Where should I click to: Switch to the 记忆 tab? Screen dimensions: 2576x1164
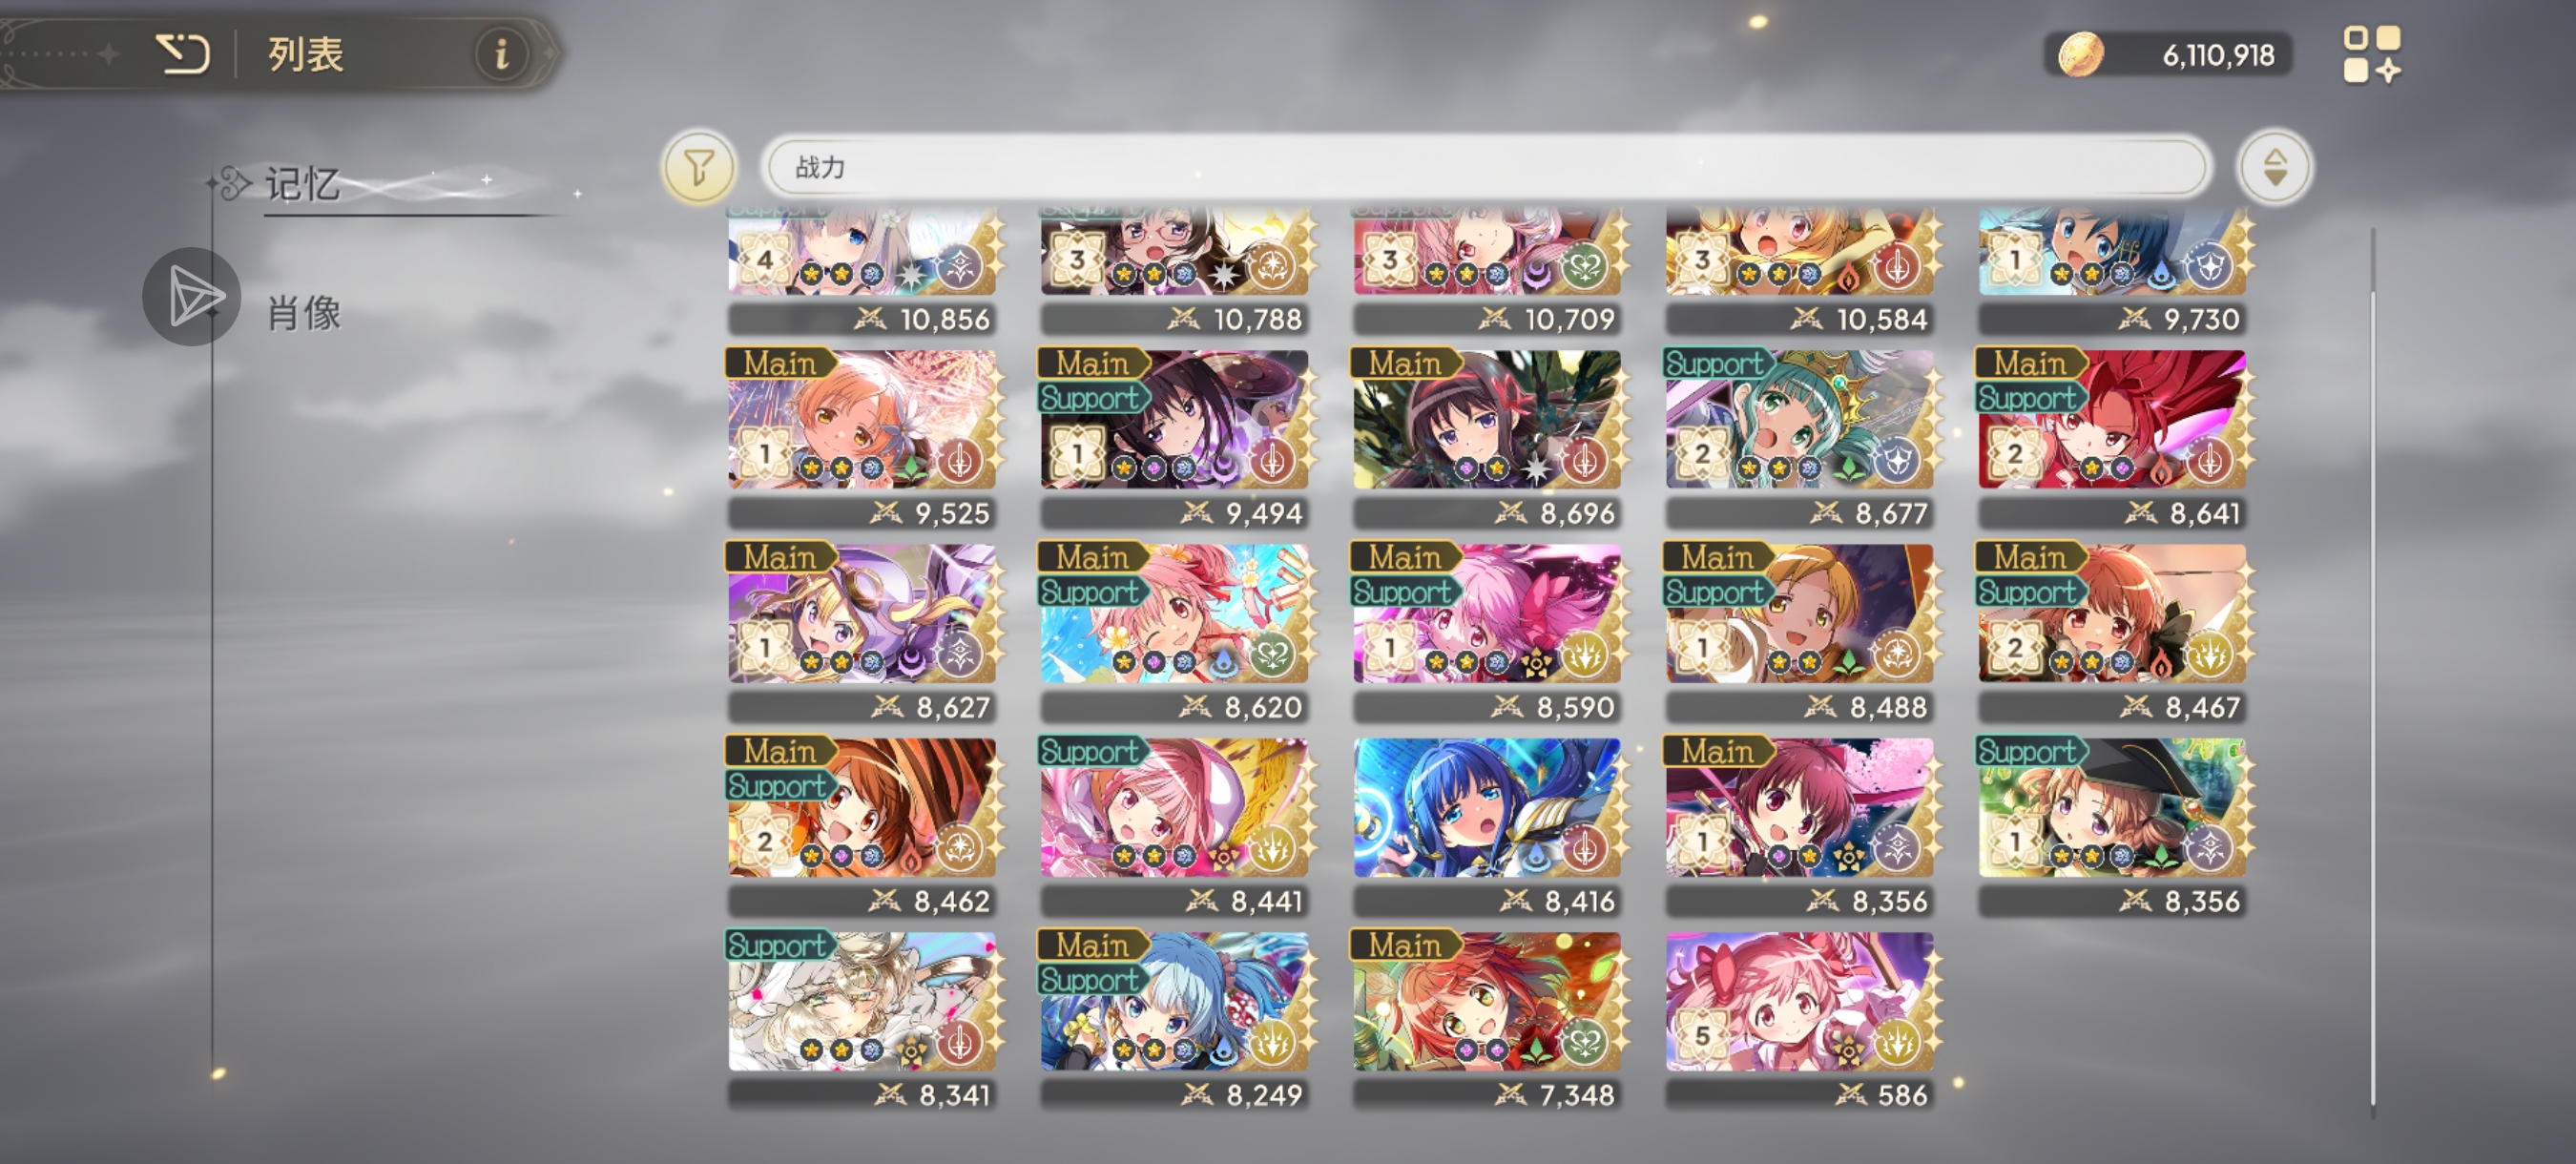[303, 185]
